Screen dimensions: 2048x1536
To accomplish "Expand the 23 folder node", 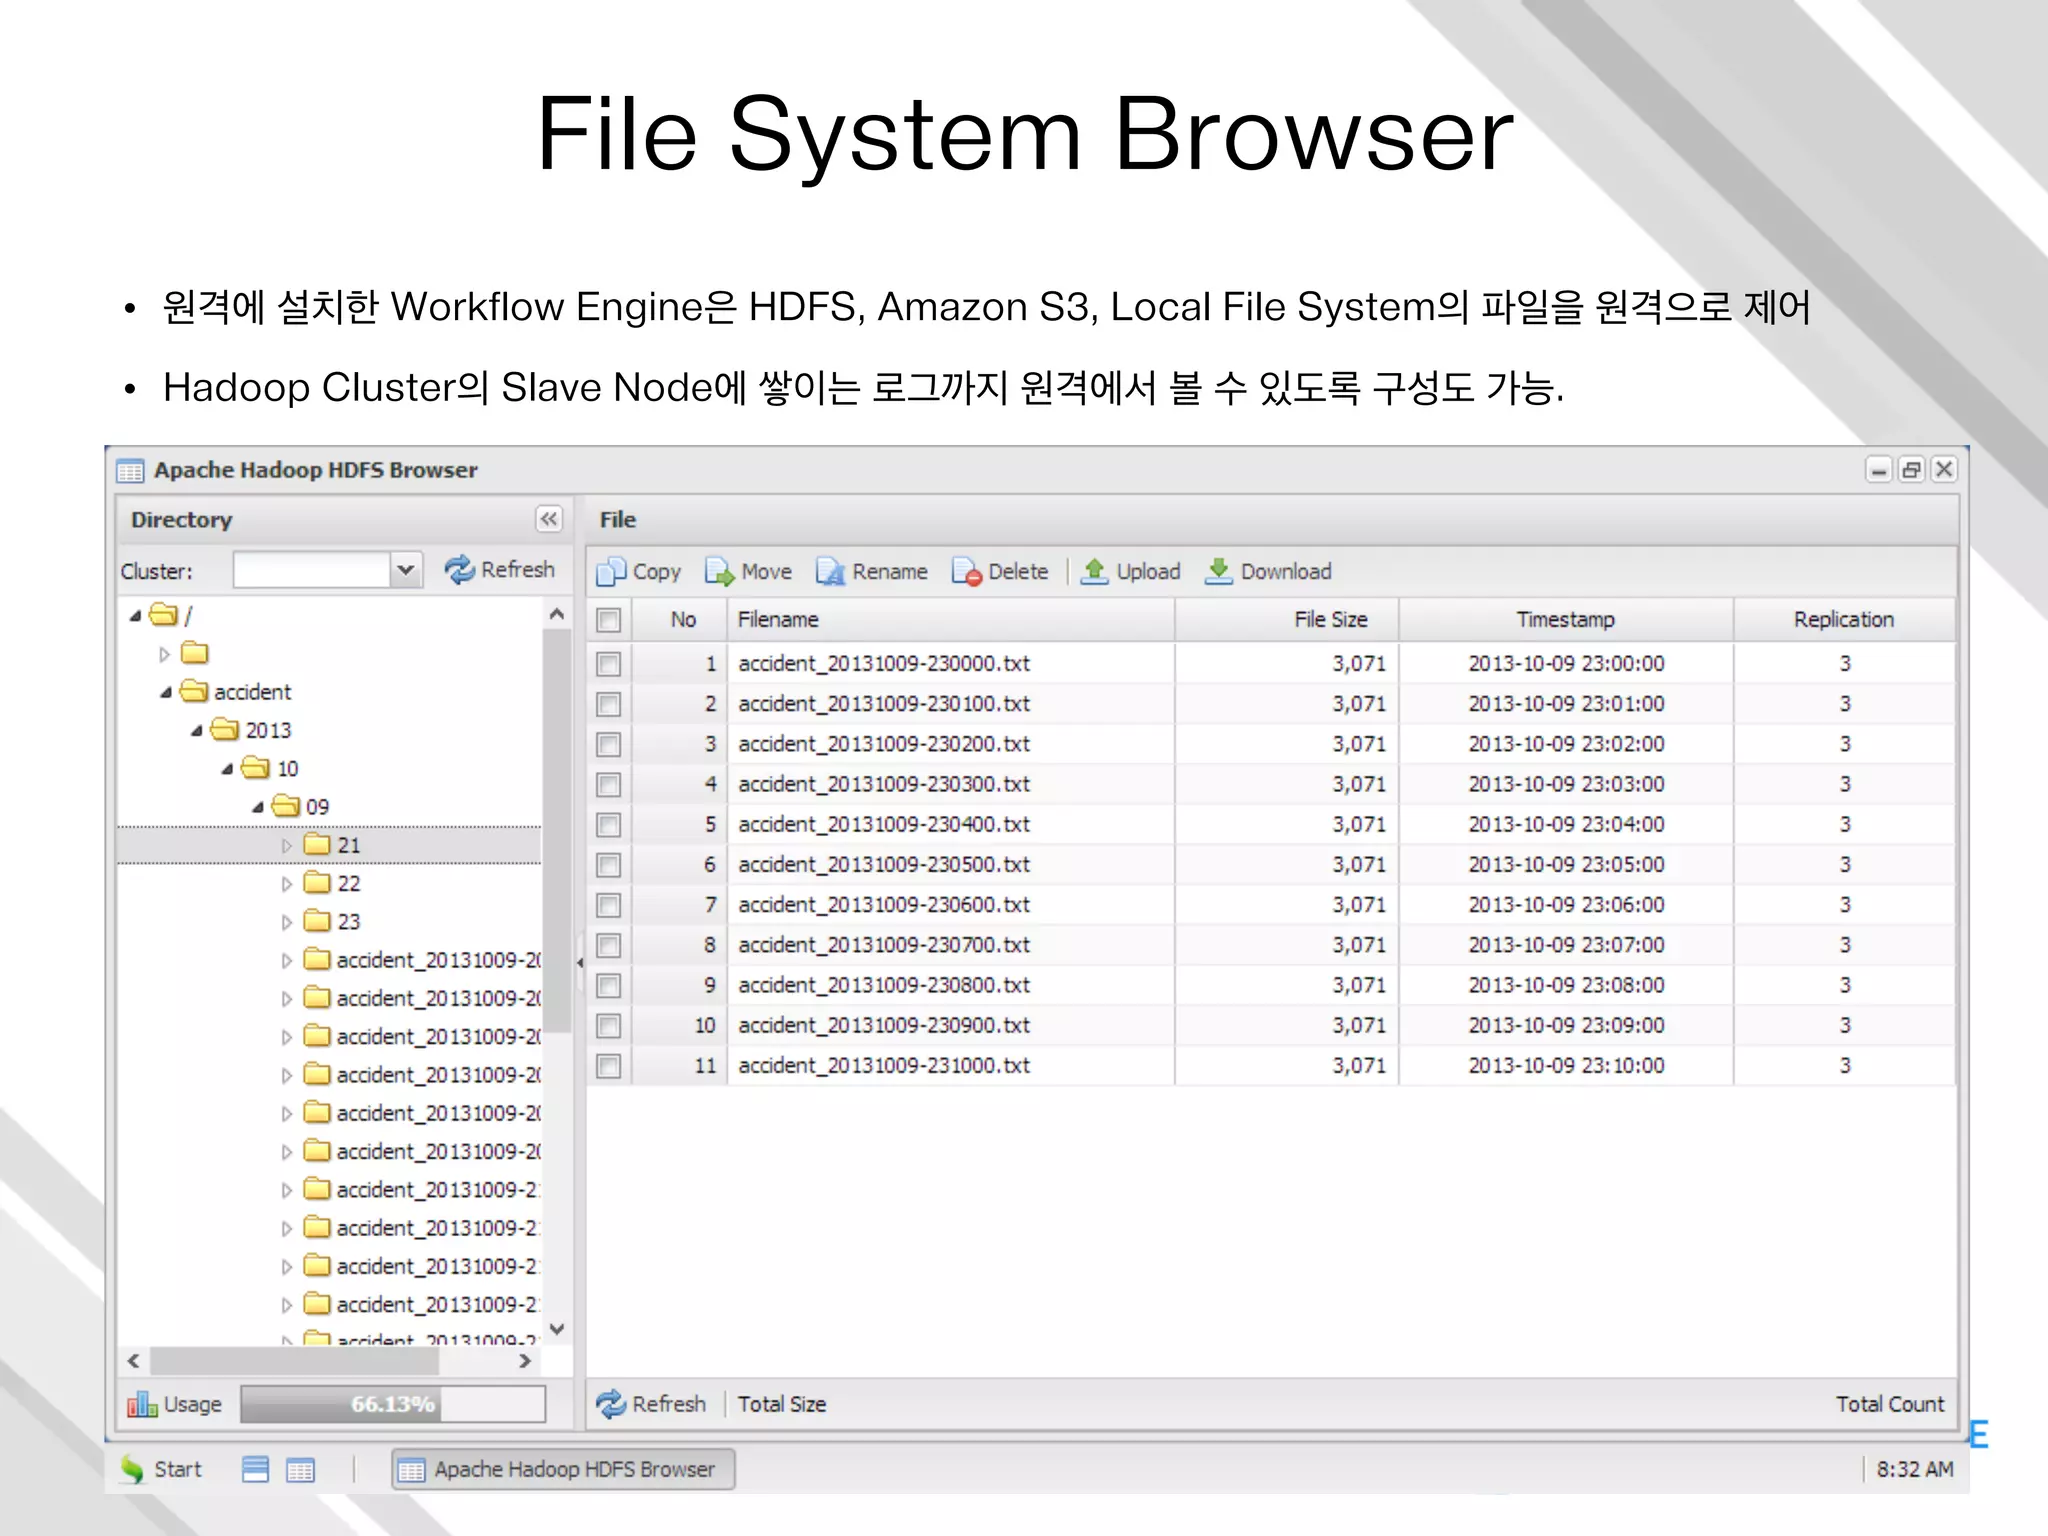I will point(287,922).
